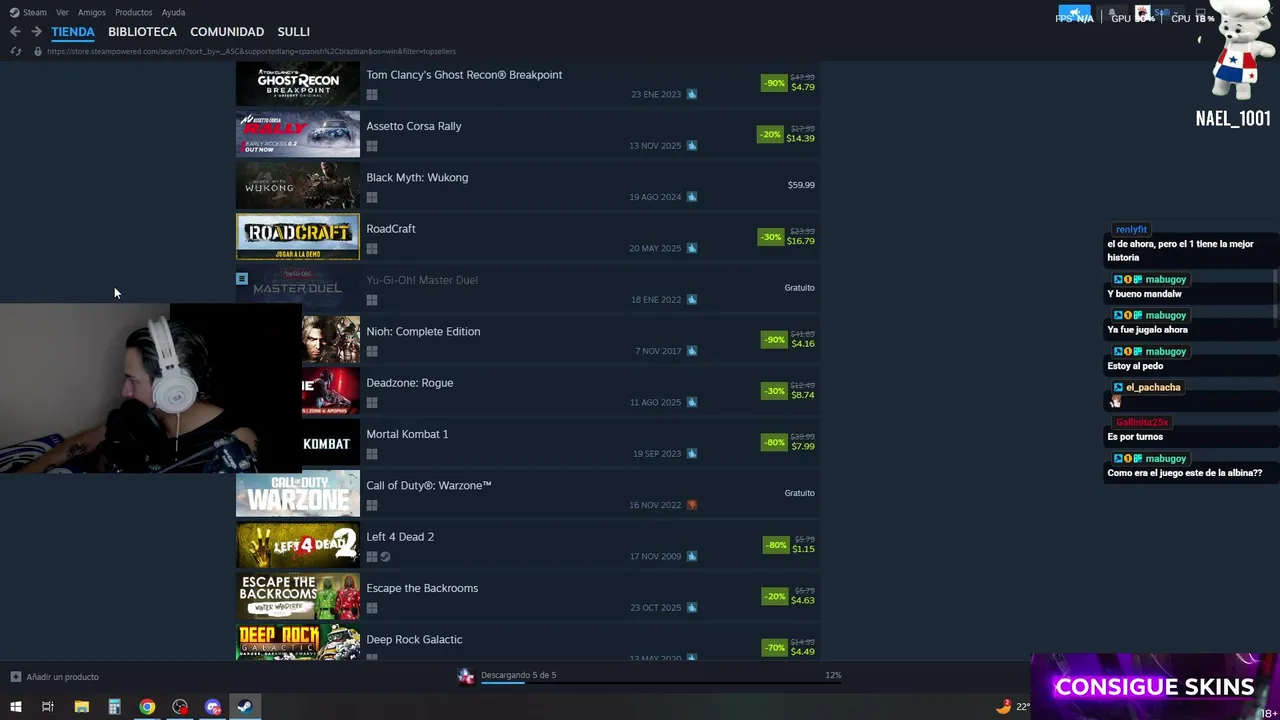Go forward with the forward arrow
The image size is (1280, 720).
[x=36, y=32]
